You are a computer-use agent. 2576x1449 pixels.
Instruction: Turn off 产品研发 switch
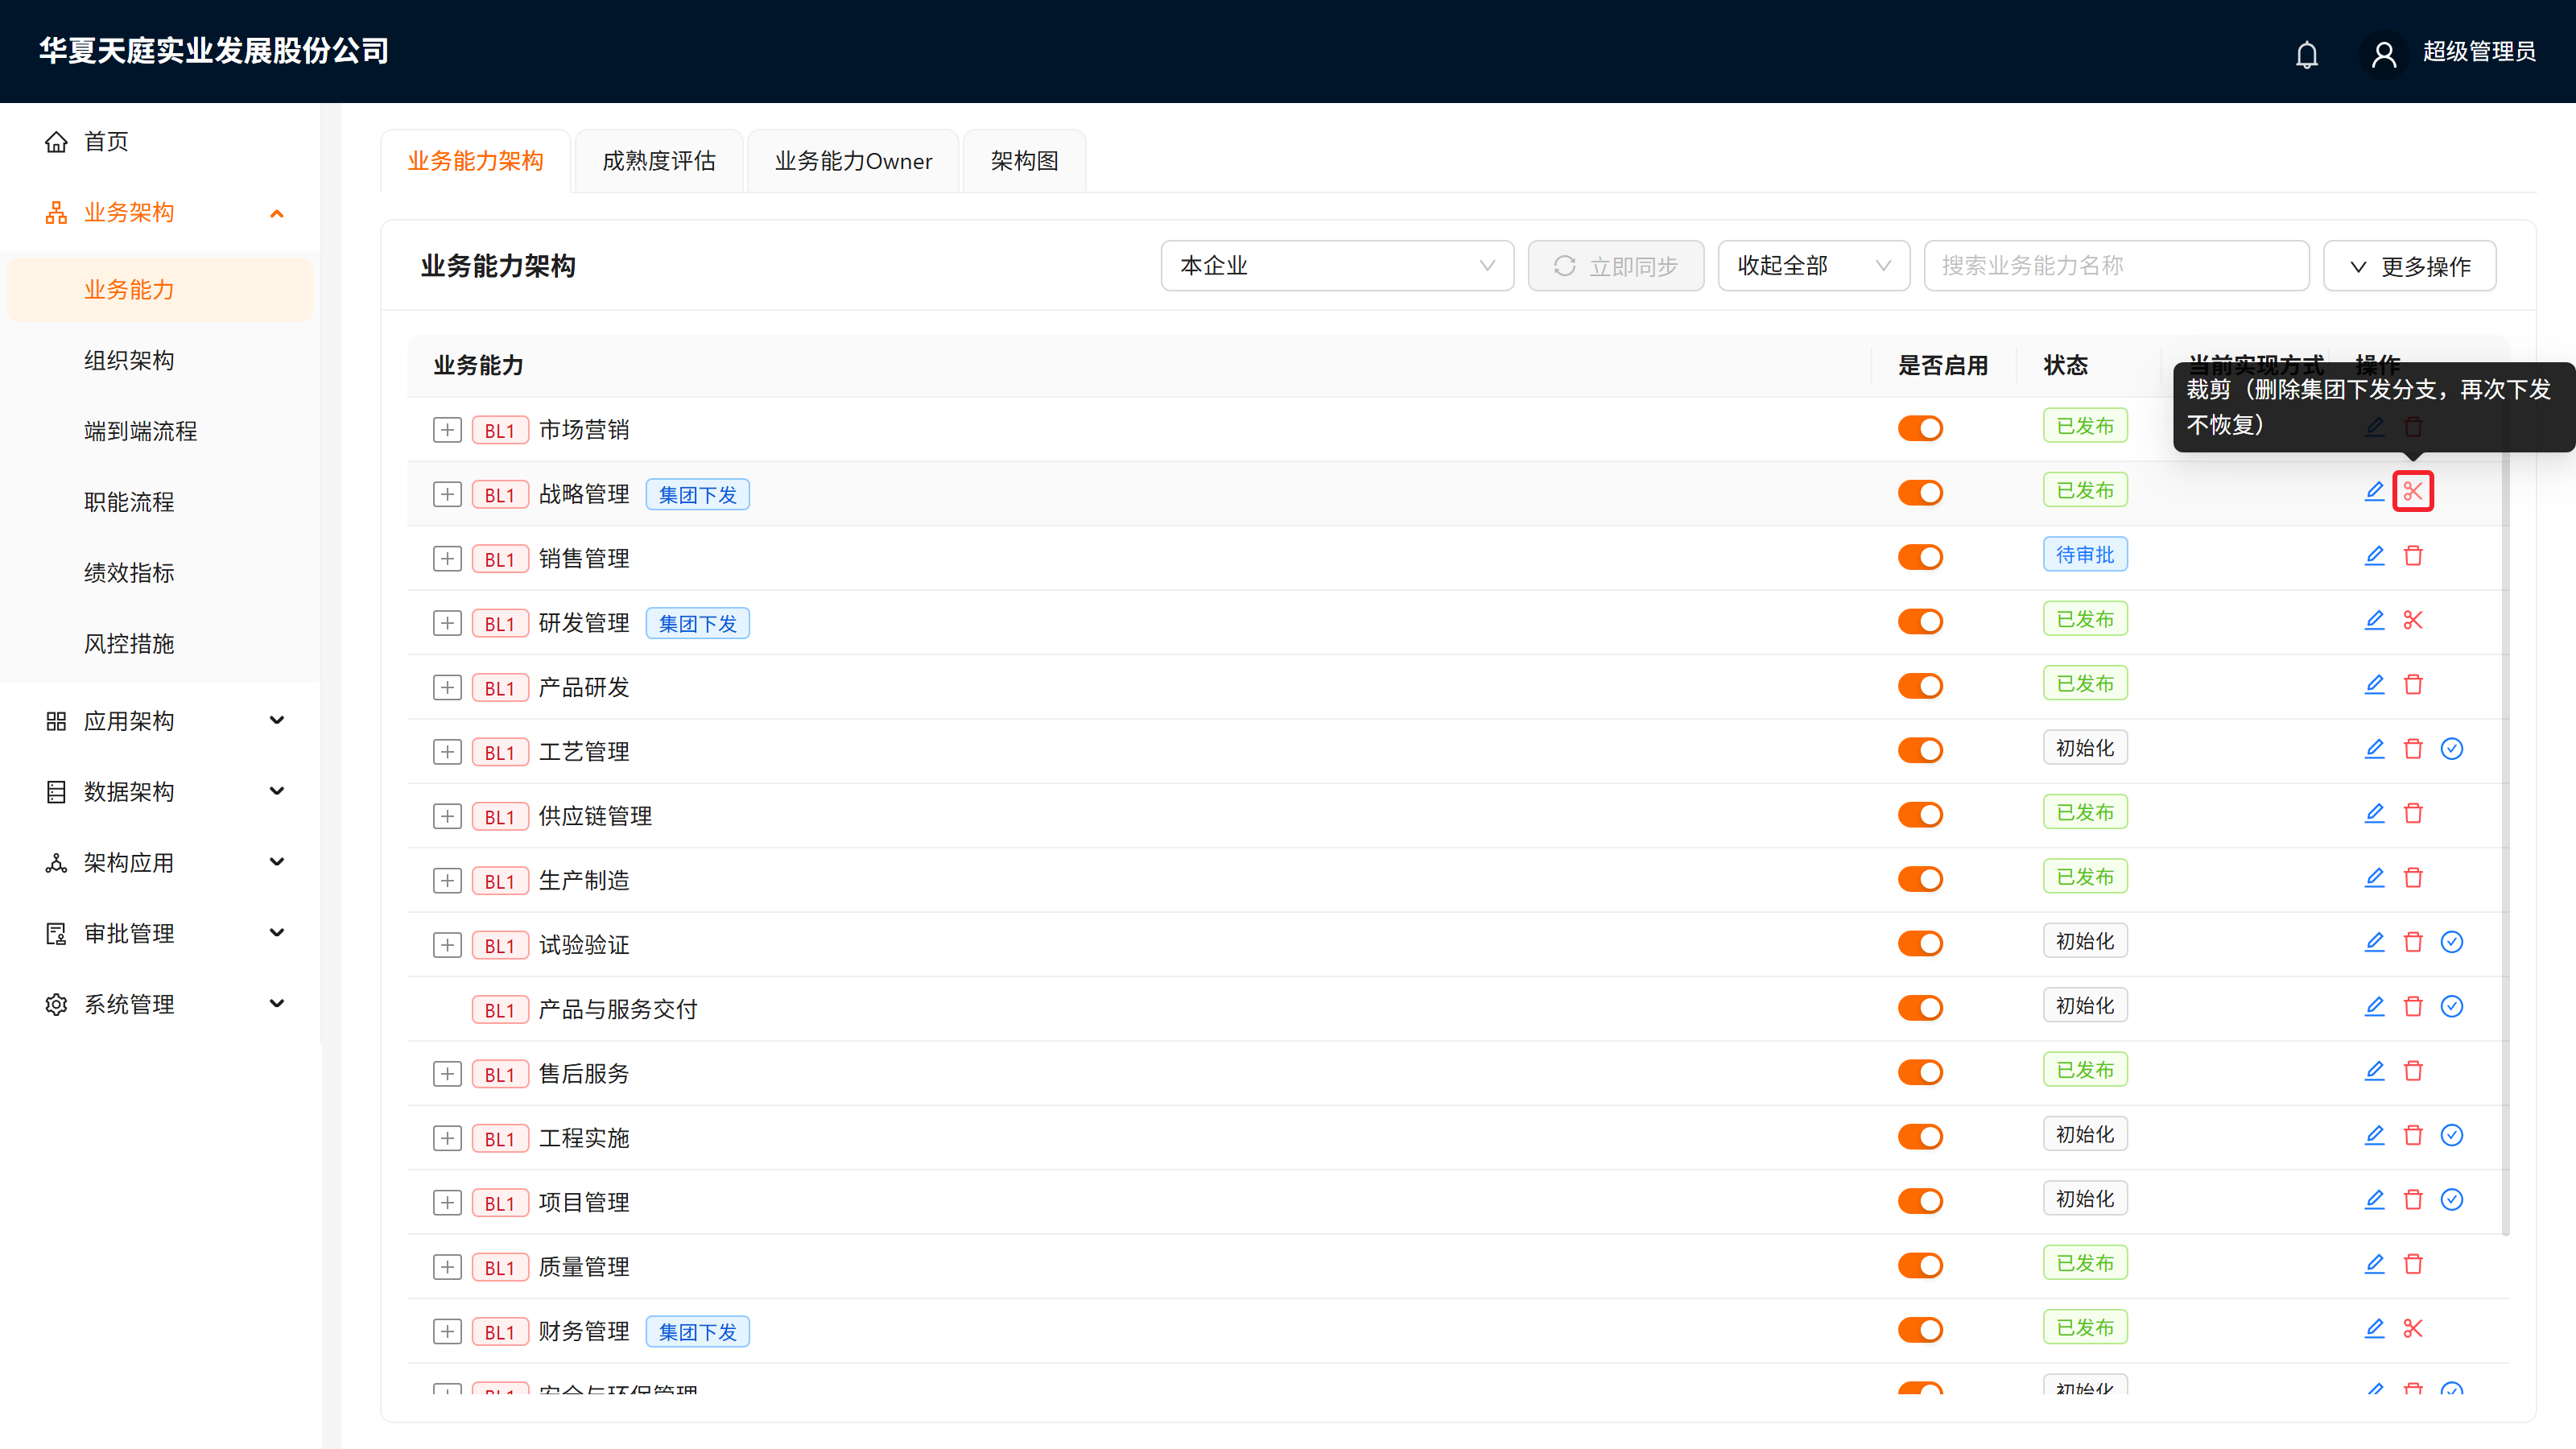(1920, 686)
